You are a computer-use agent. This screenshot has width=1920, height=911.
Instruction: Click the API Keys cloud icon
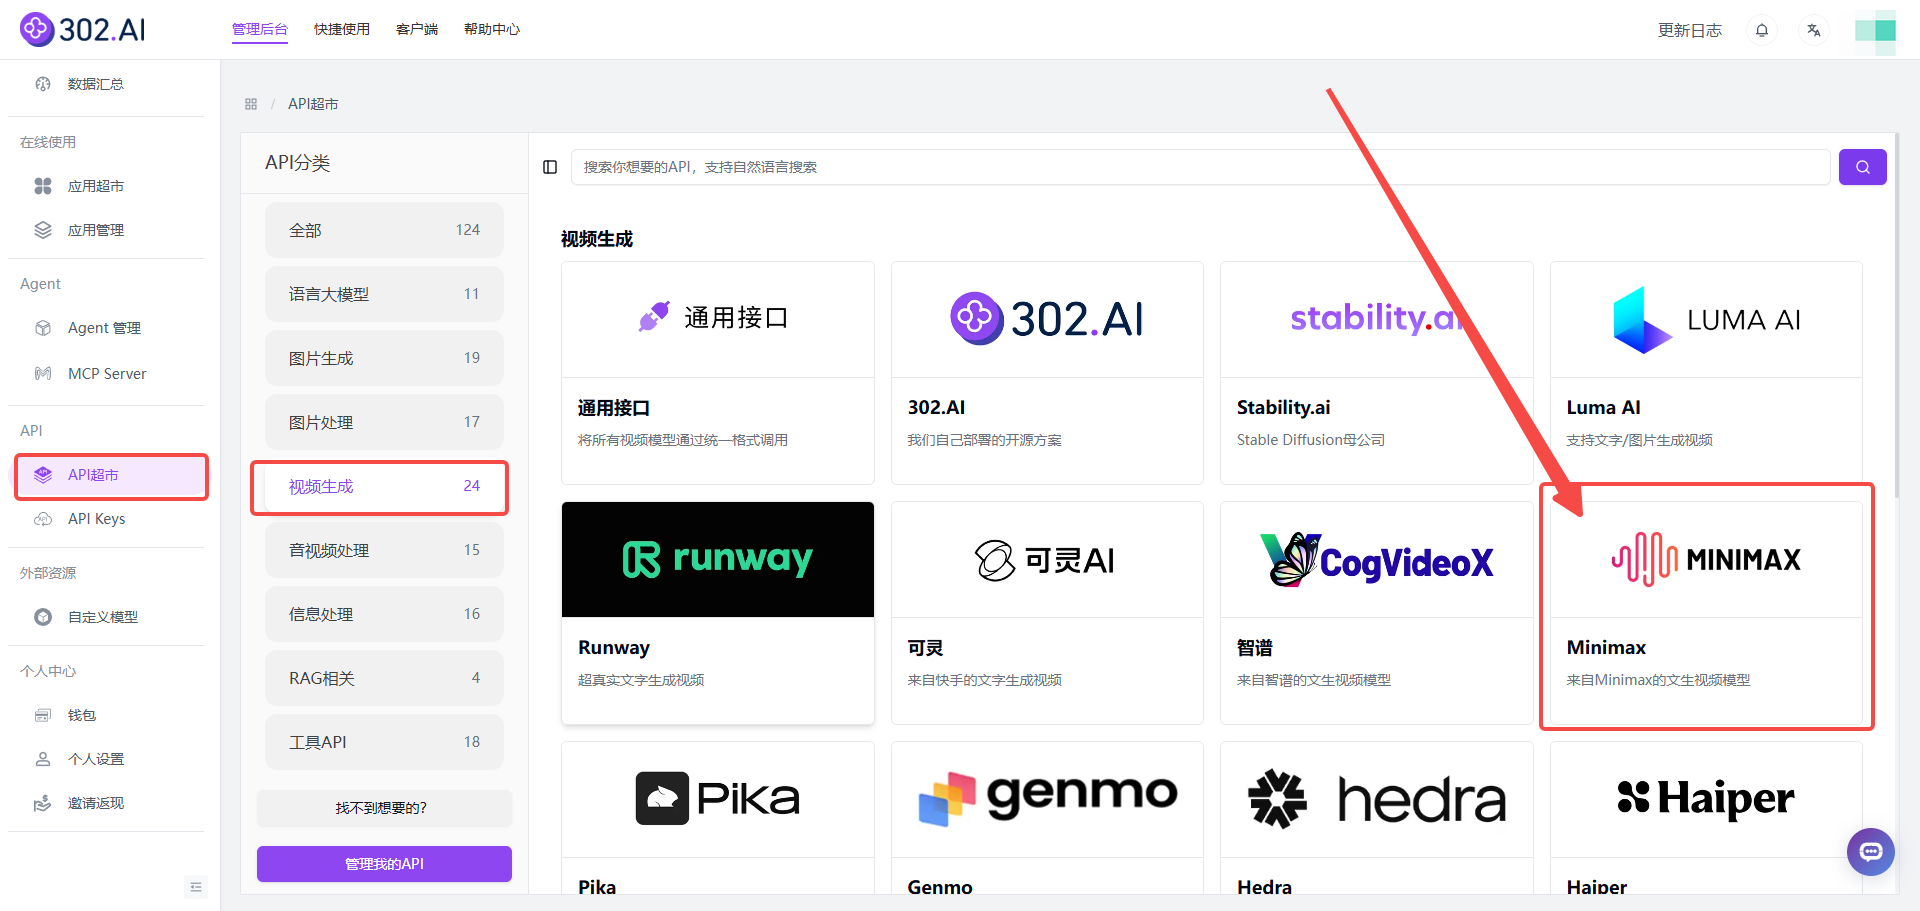[43, 519]
